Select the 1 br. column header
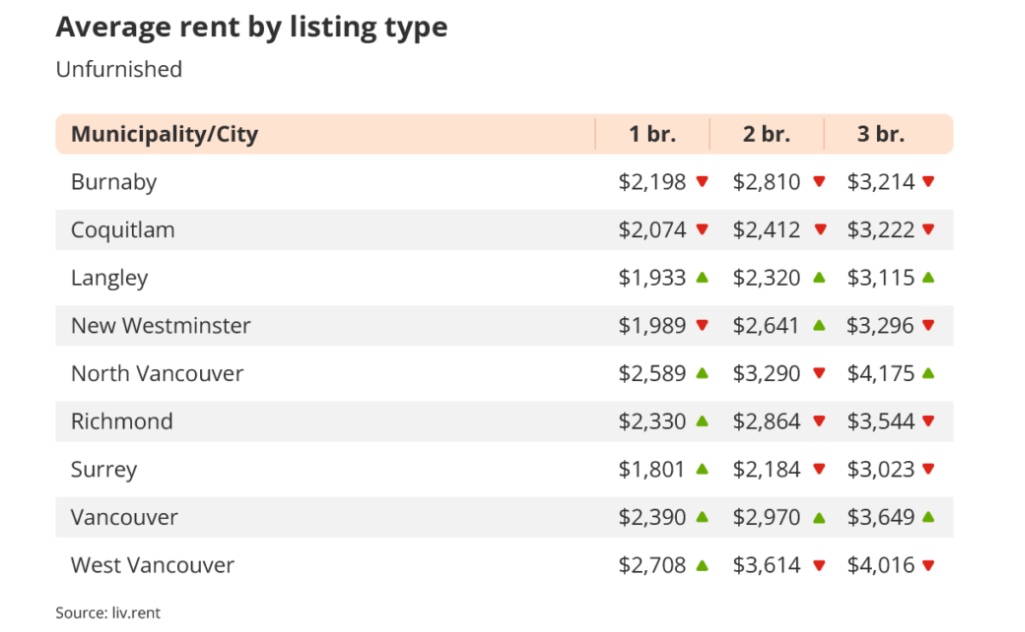 tap(652, 134)
